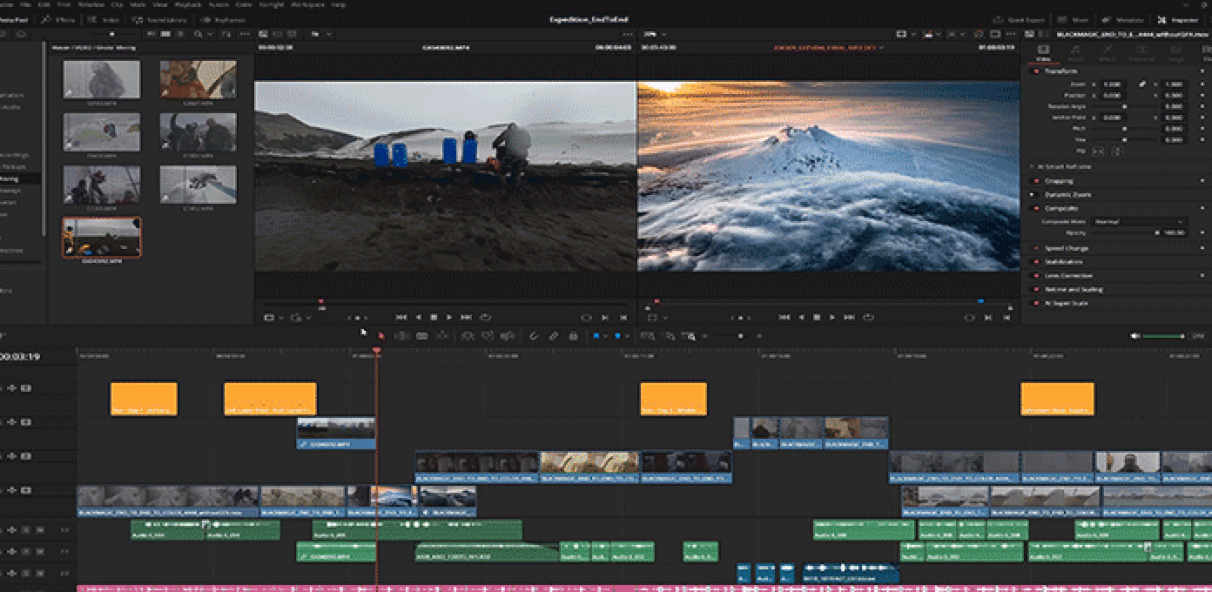Select the GH010092.MP4 thumbnail in the media pool

pyautogui.click(x=99, y=238)
